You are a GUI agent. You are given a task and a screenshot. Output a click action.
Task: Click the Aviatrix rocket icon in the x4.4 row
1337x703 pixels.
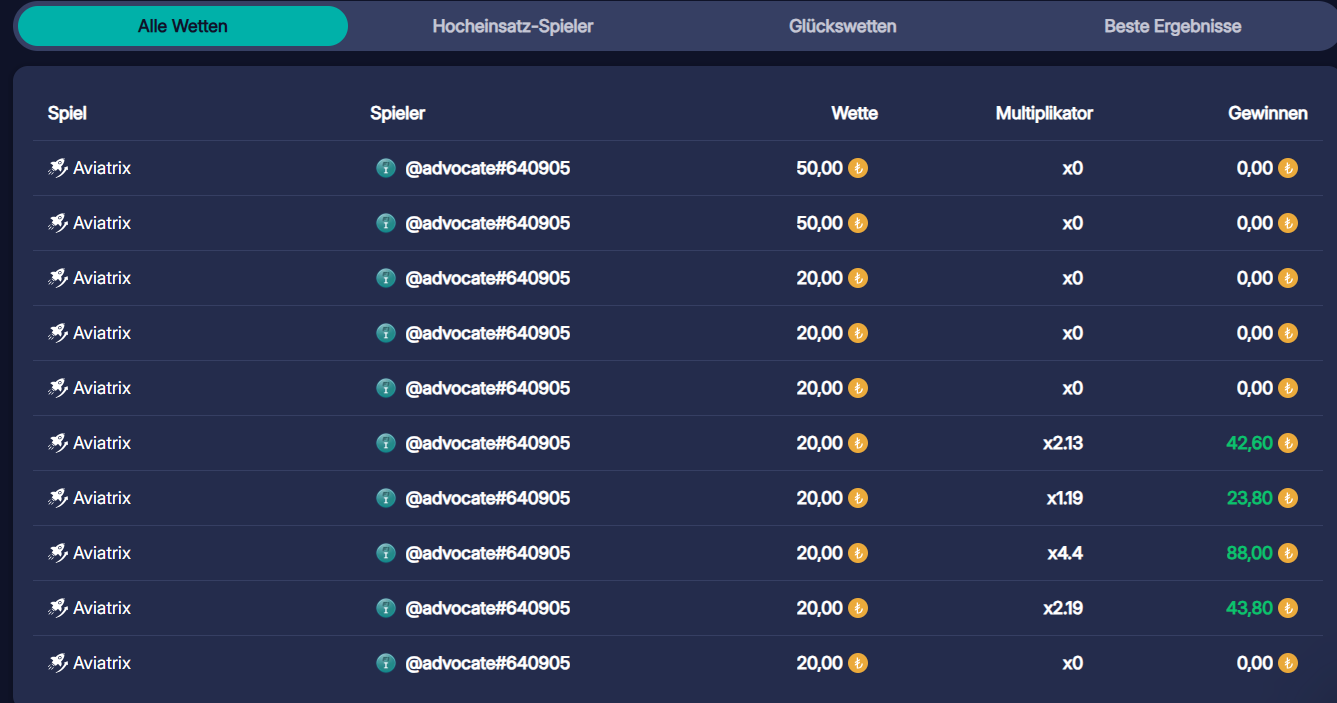58,553
